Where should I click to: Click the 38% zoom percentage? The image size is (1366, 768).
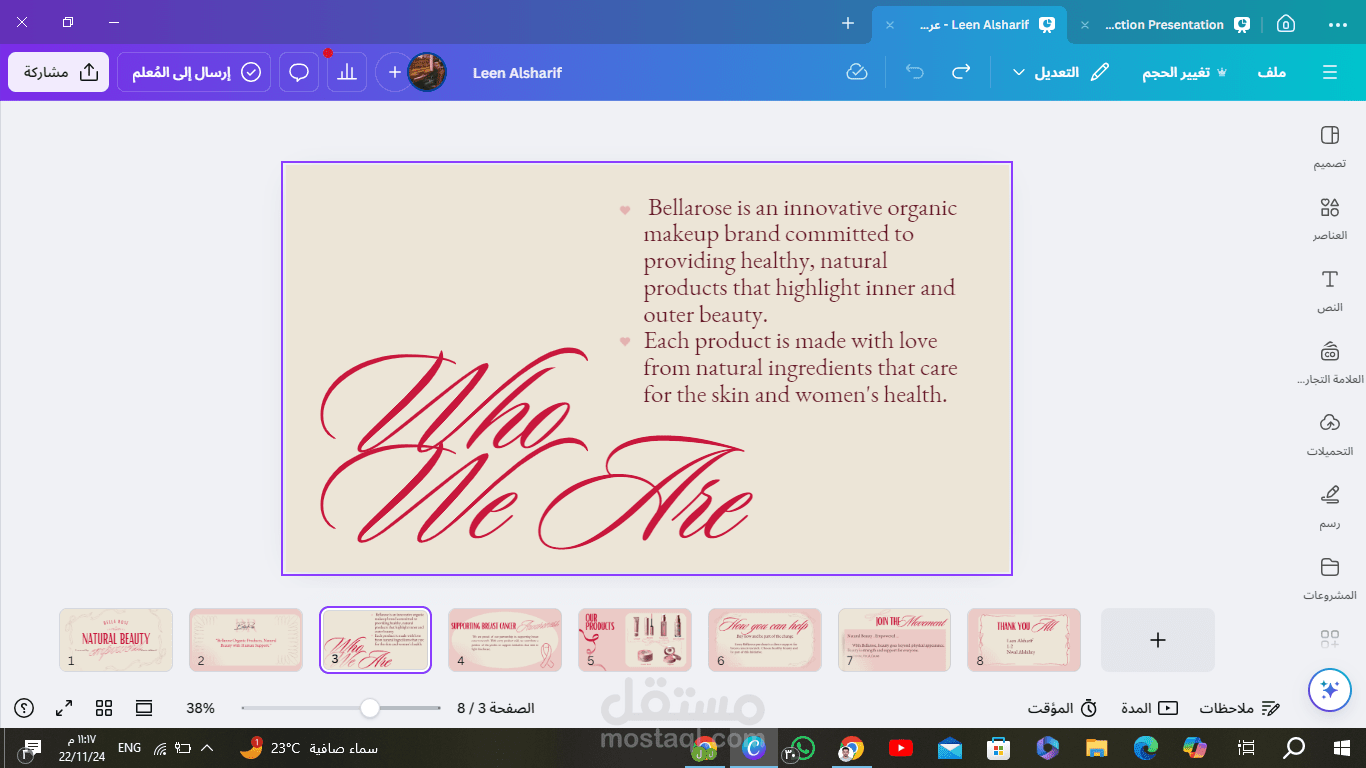200,708
